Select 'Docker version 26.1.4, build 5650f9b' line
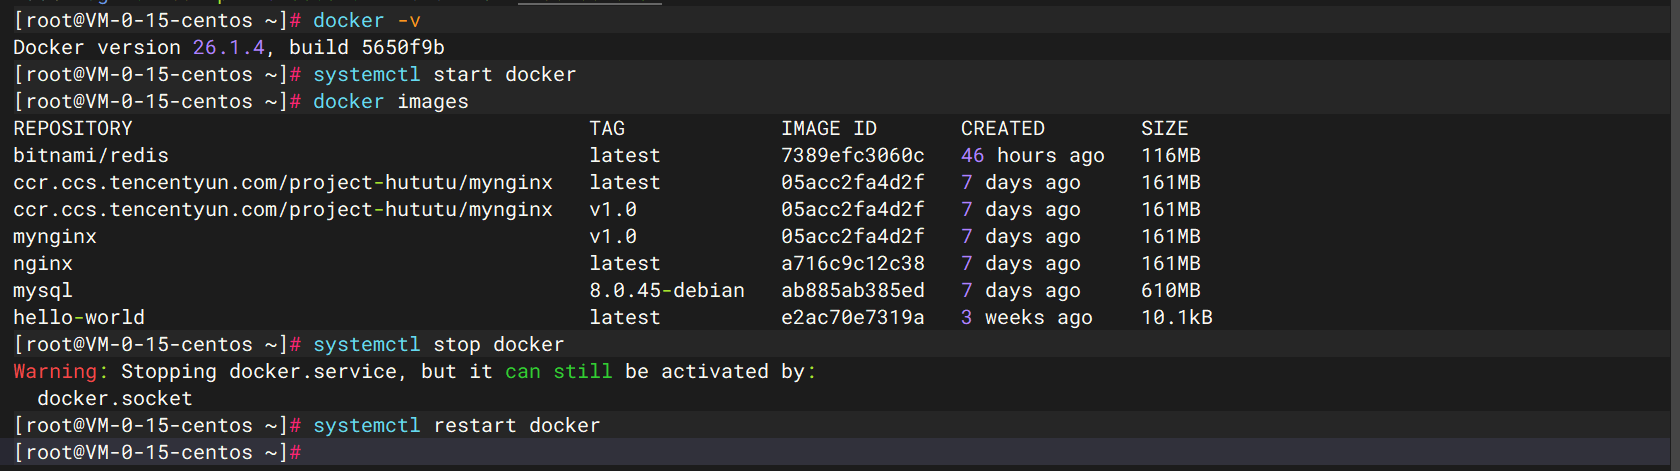1680x471 pixels. 229,47
